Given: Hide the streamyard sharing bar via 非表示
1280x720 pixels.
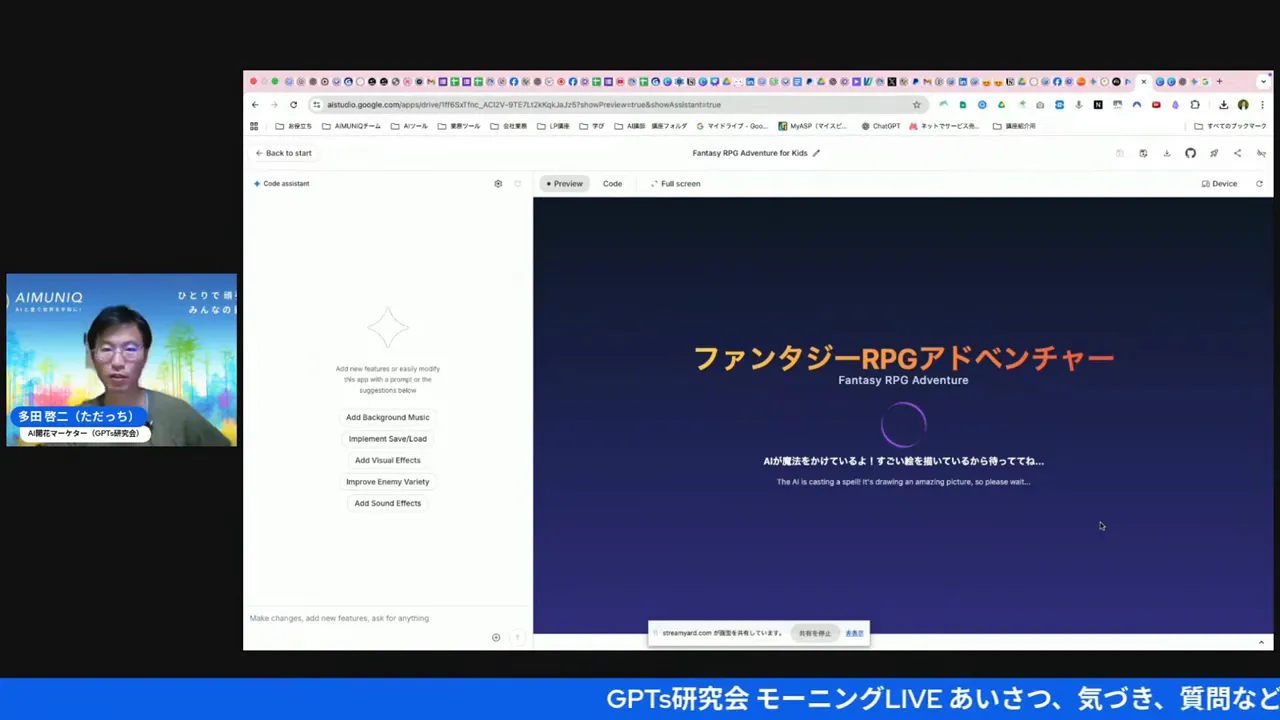Looking at the screenshot, I should tap(854, 633).
